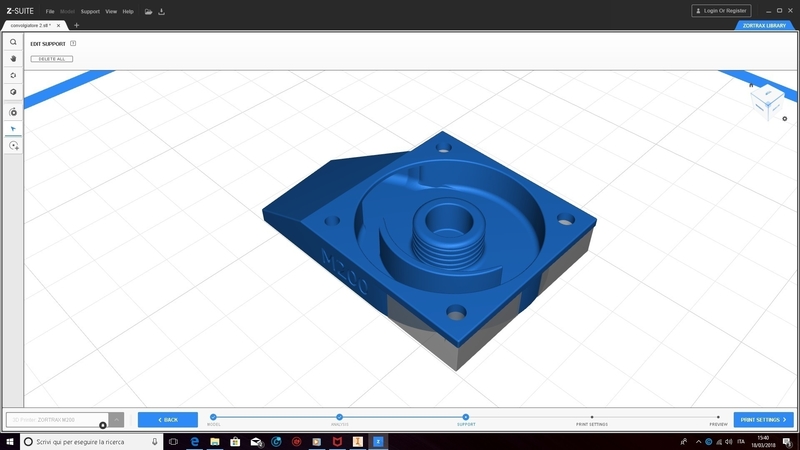Screen dimensions: 800x450
Task: Show hidden system tray icons
Action: [x=698, y=442]
